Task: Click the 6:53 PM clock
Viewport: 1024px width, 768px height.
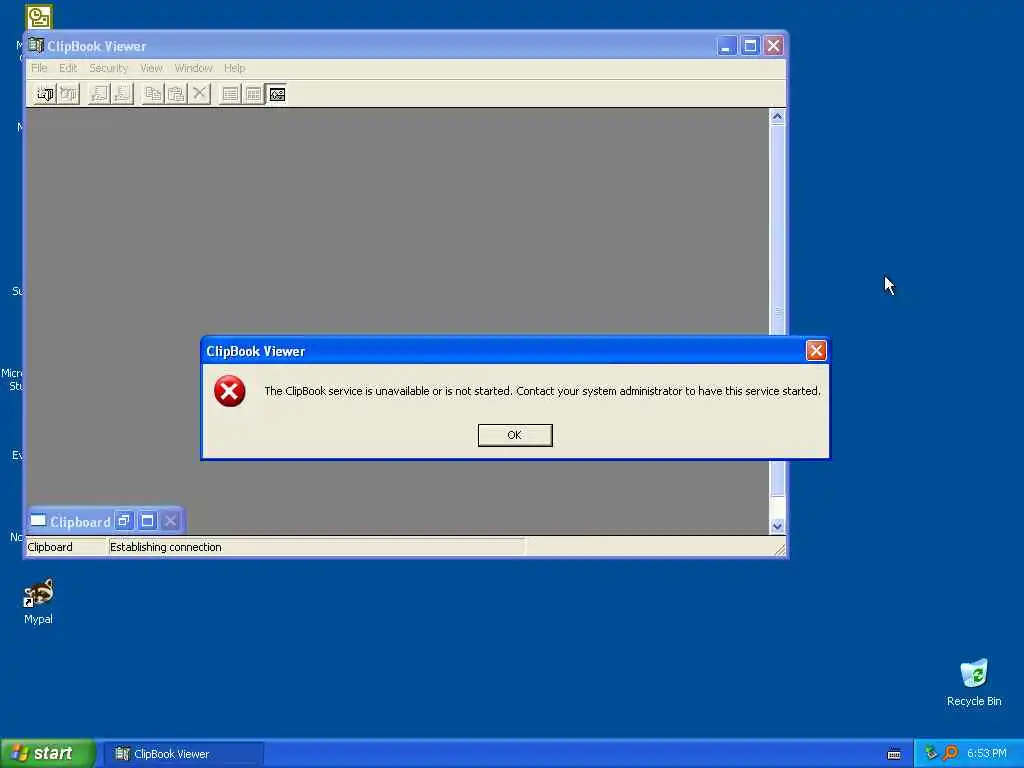Action: tap(987, 754)
